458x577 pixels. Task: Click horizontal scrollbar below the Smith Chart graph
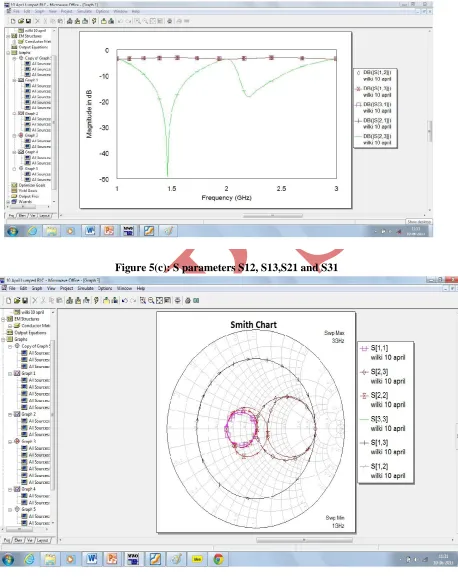304,540
